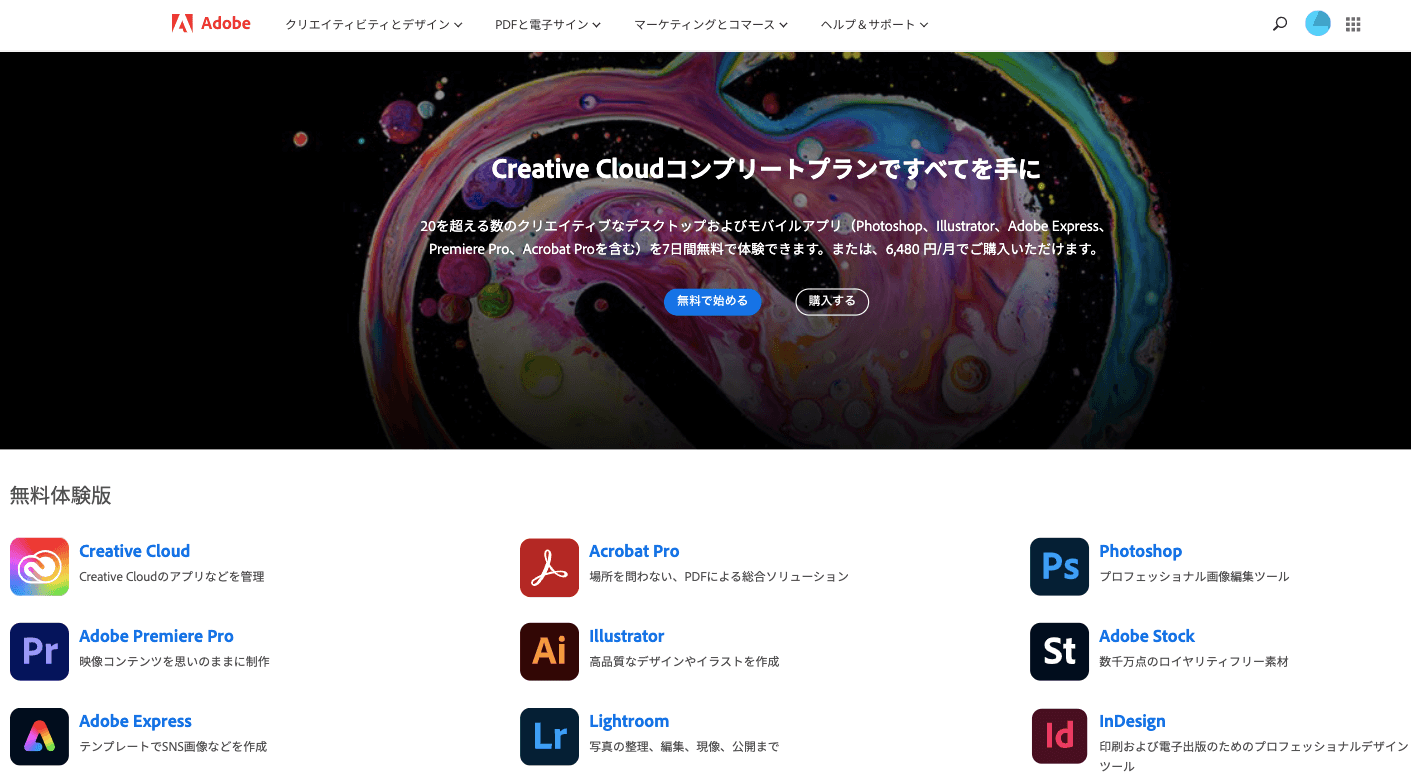This screenshot has width=1411, height=782.
Task: Open the Illustrator link
Action: tap(626, 636)
